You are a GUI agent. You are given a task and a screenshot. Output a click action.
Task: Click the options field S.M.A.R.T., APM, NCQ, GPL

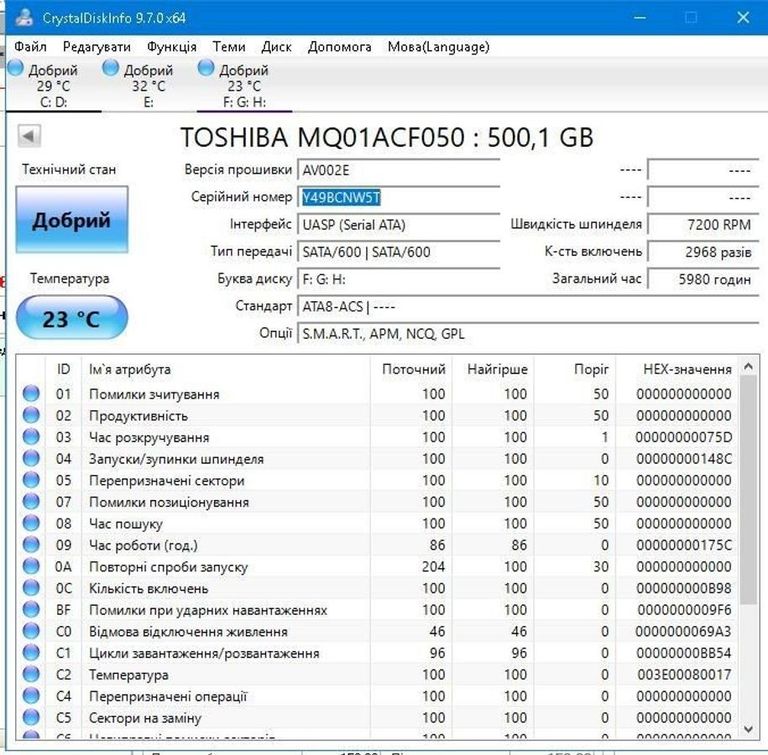click(528, 334)
